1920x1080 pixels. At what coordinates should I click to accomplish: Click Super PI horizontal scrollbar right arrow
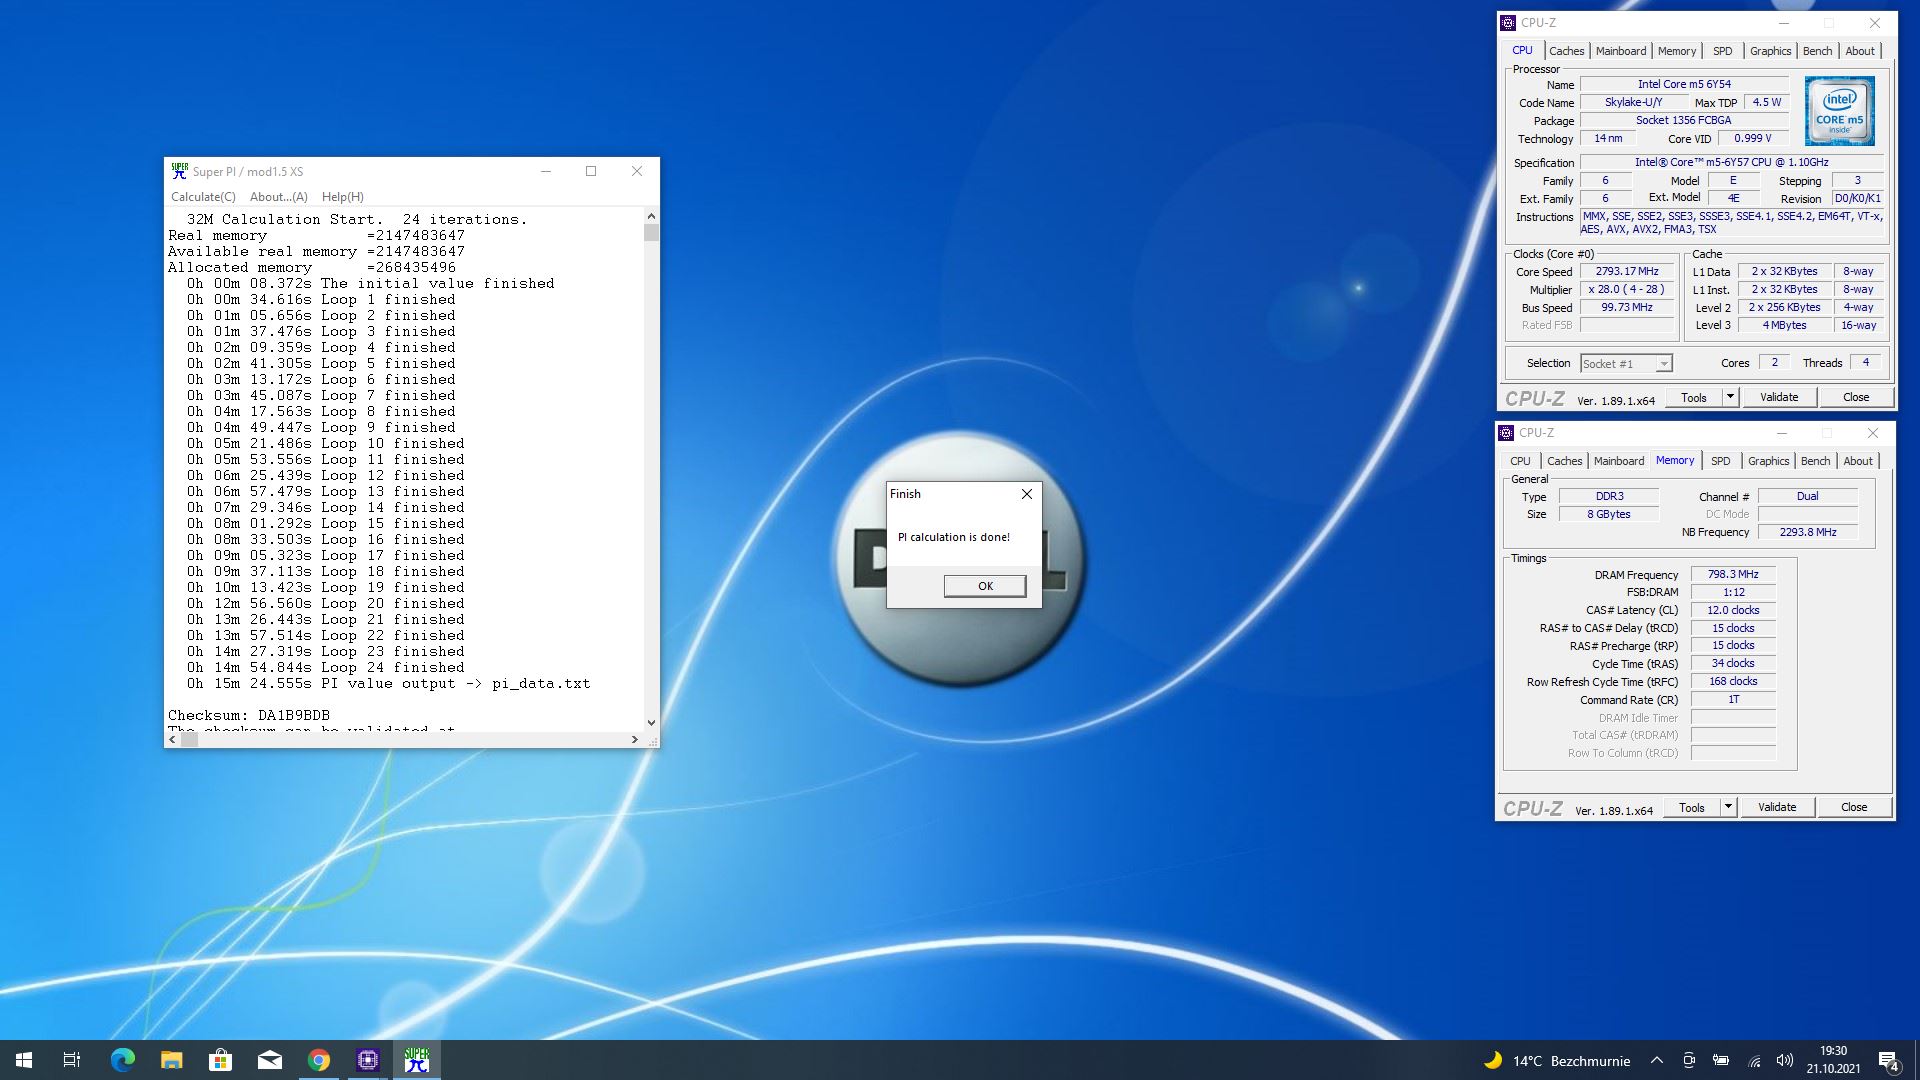635,740
